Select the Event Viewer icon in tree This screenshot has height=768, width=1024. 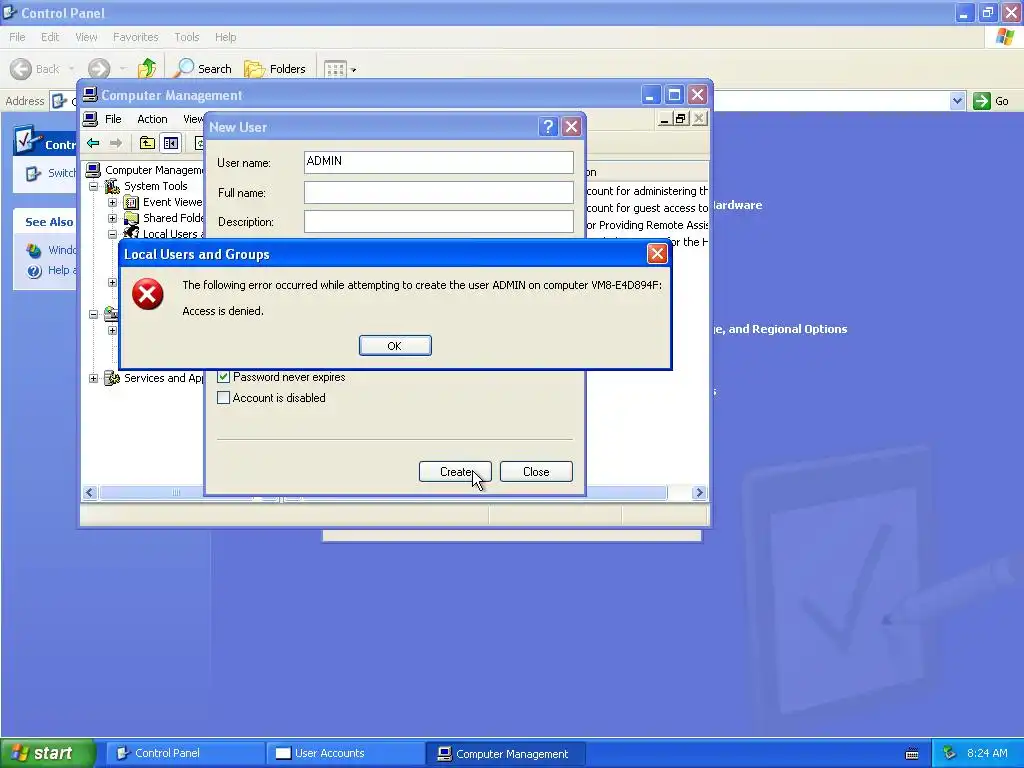pyautogui.click(x=131, y=202)
